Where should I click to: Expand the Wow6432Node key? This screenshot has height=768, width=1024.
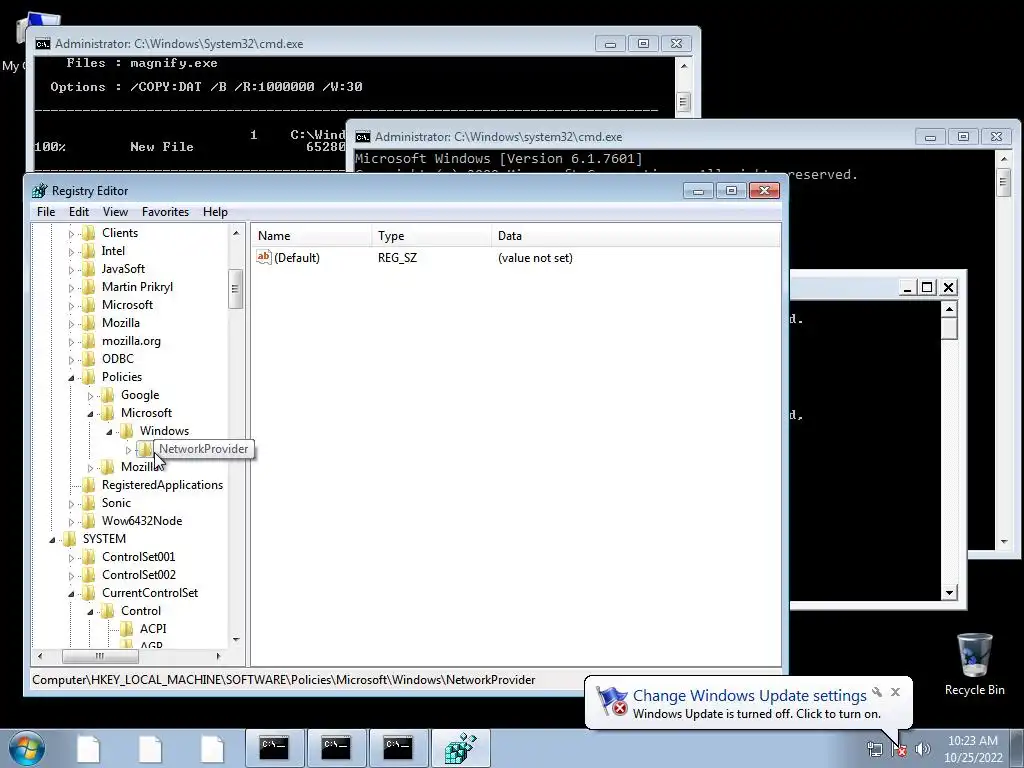pos(71,521)
